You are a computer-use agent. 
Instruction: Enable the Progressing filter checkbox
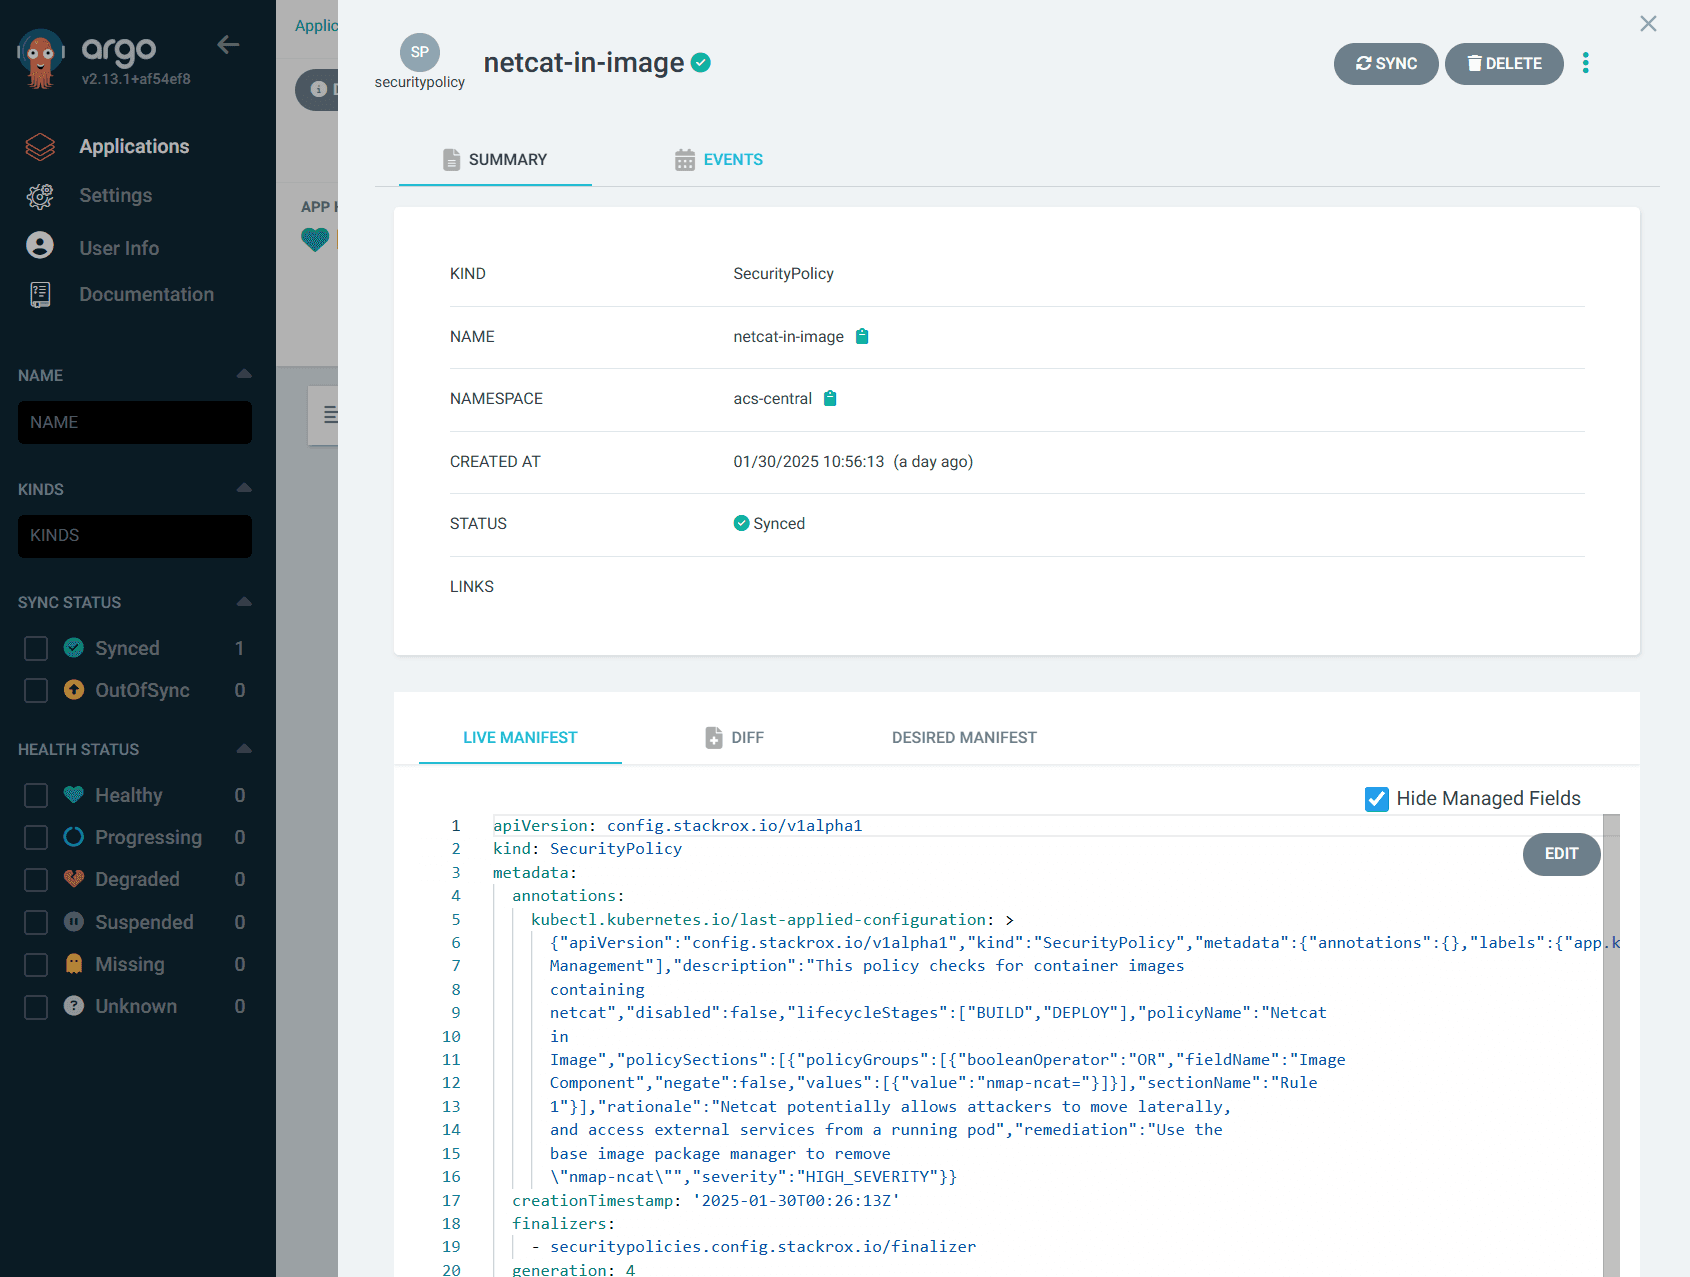pos(36,838)
